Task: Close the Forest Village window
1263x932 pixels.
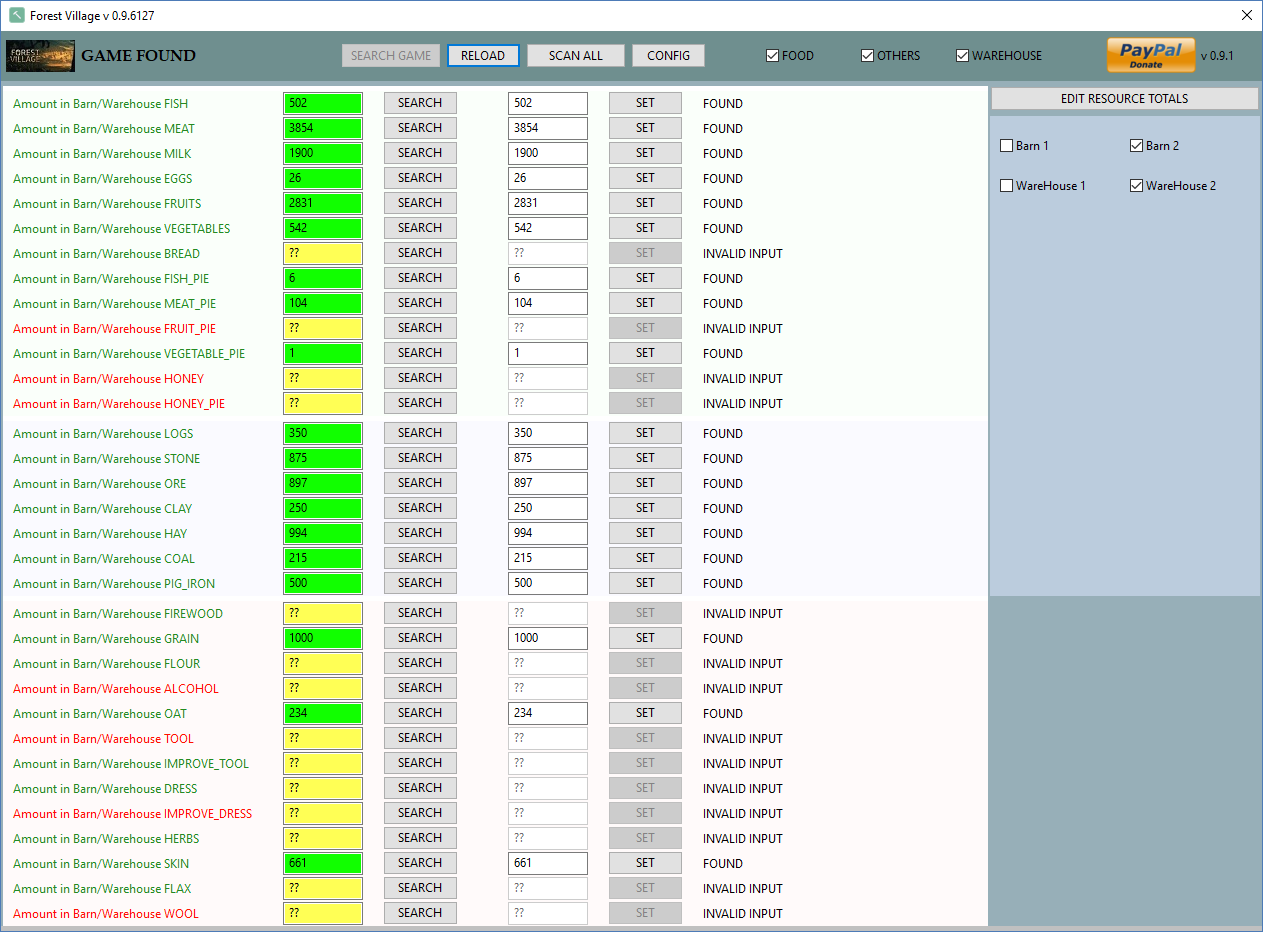Action: [1246, 16]
